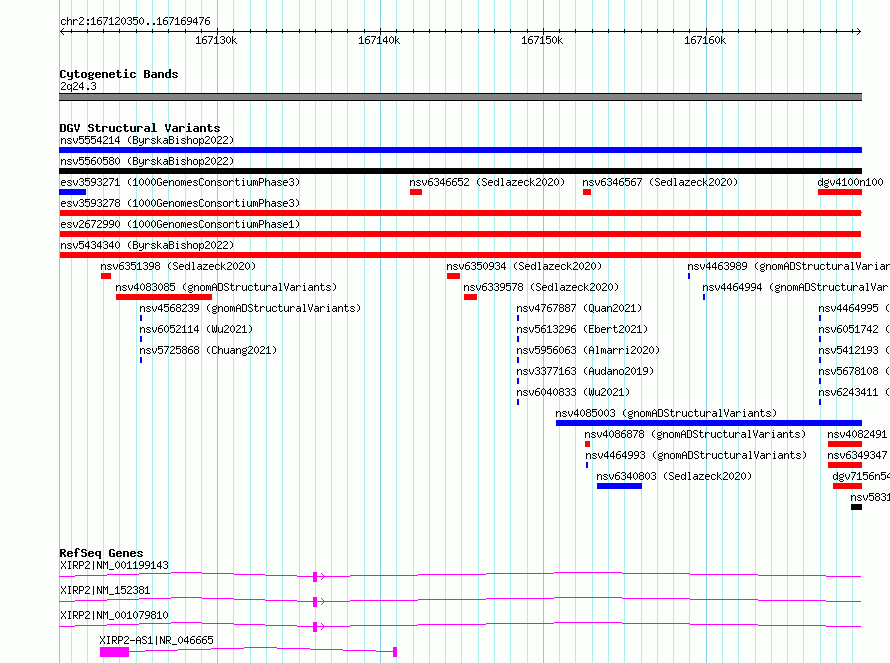
Task: Click the nsv4464995 variant label
Action: (x=854, y=308)
